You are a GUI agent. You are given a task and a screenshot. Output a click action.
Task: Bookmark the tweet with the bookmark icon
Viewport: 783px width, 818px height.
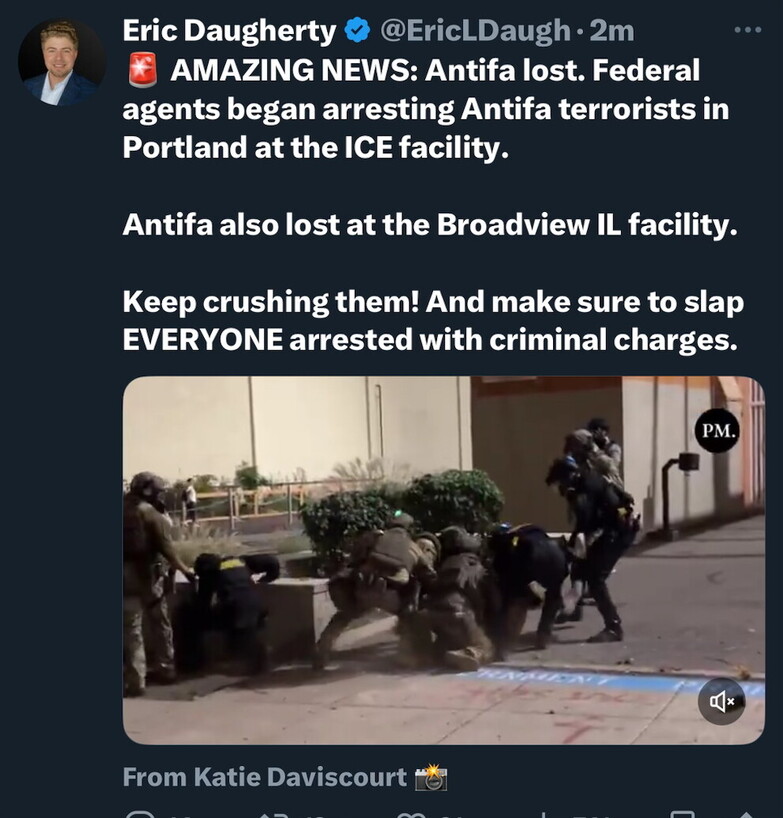pyautogui.click(x=682, y=813)
